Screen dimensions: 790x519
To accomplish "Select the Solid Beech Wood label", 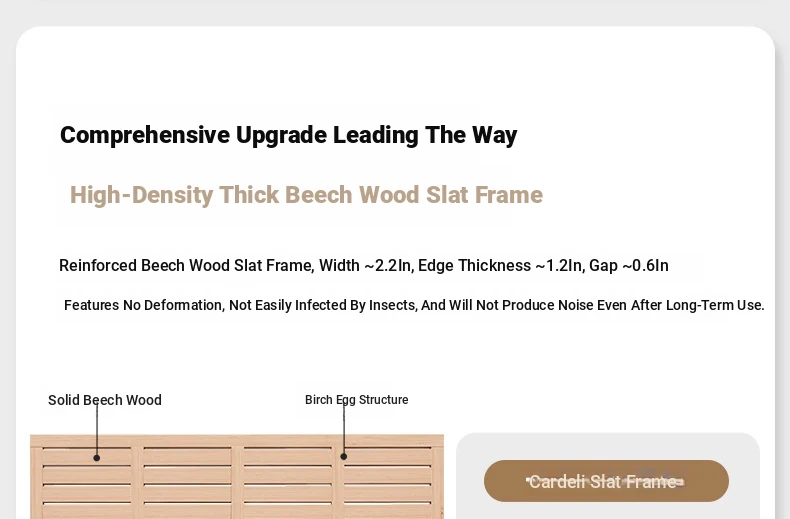I will [x=105, y=400].
